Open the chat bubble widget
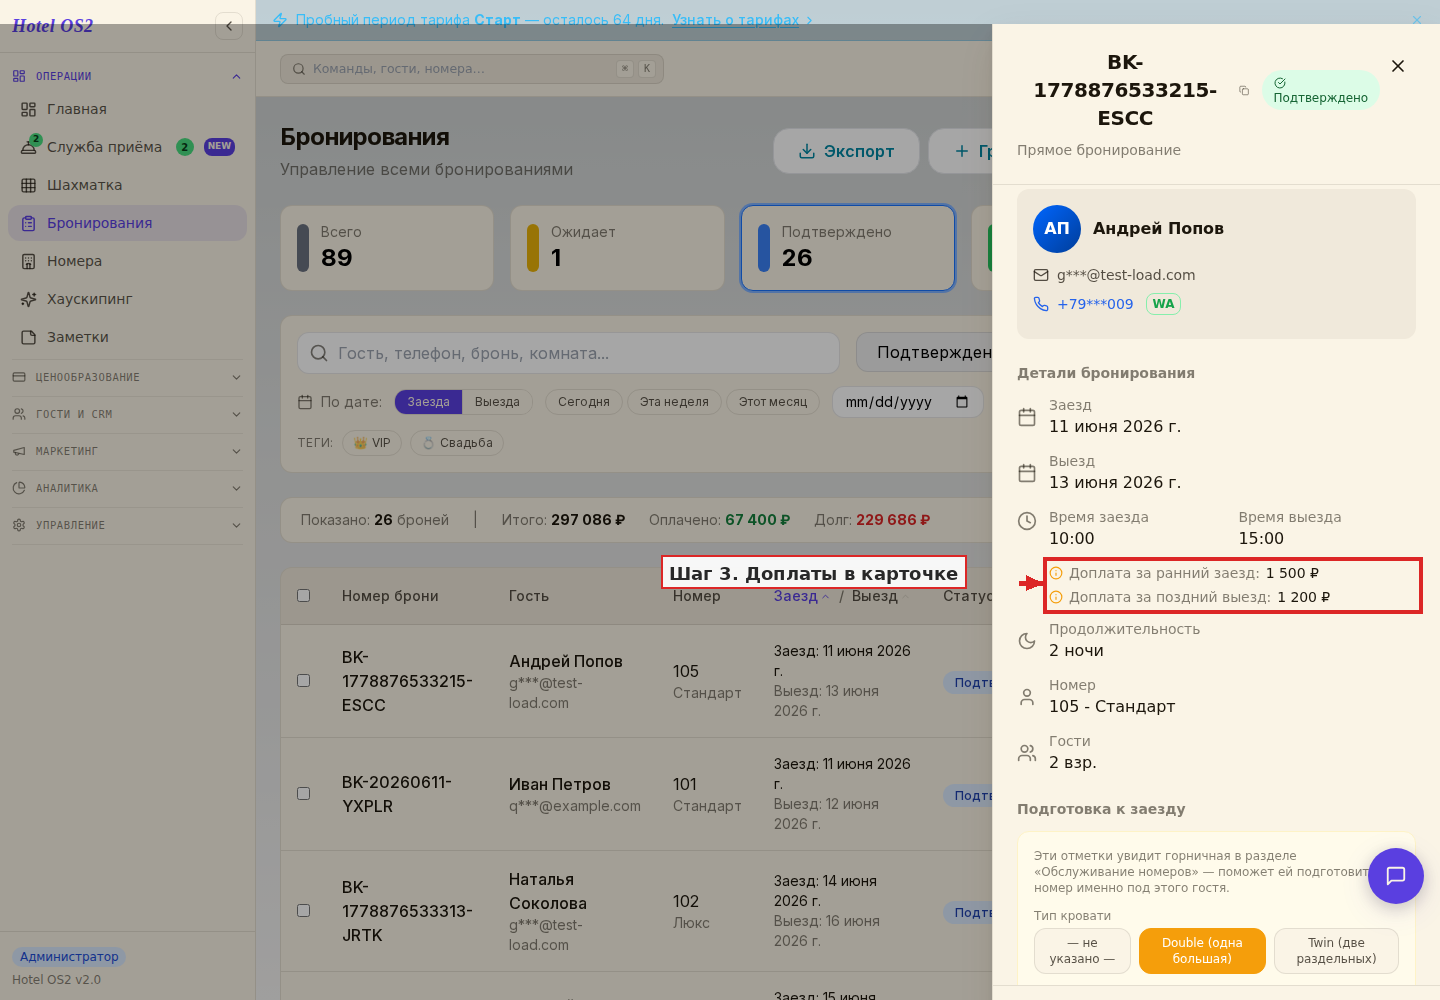 pyautogui.click(x=1396, y=876)
